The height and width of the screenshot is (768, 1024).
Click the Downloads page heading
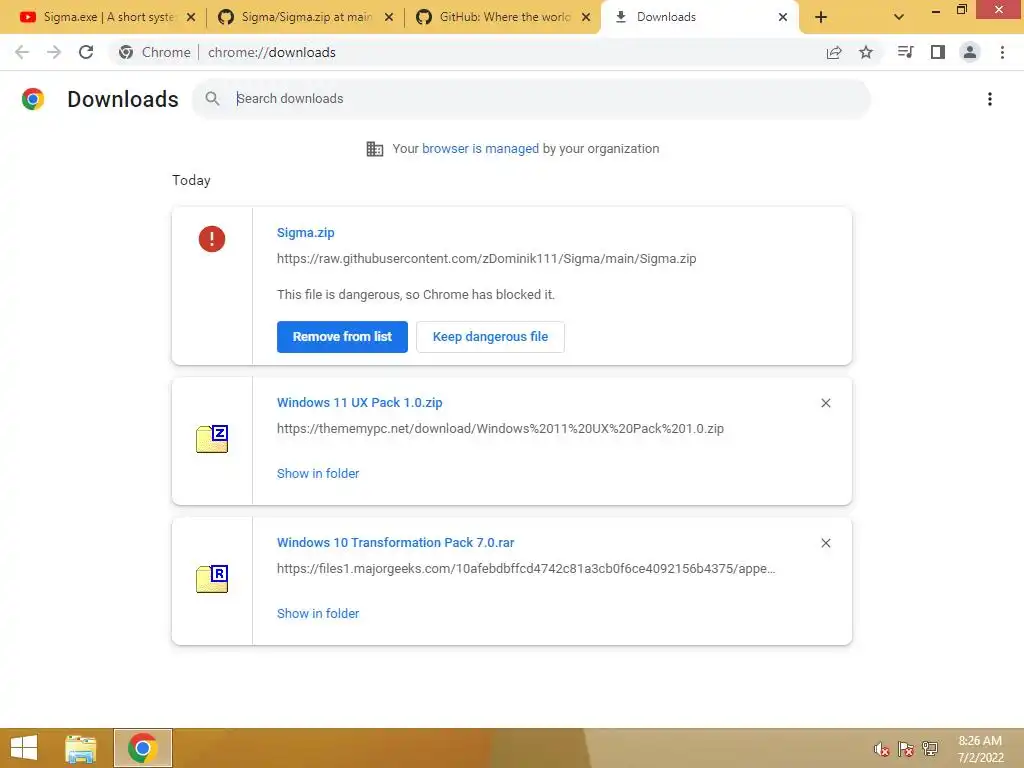(123, 99)
